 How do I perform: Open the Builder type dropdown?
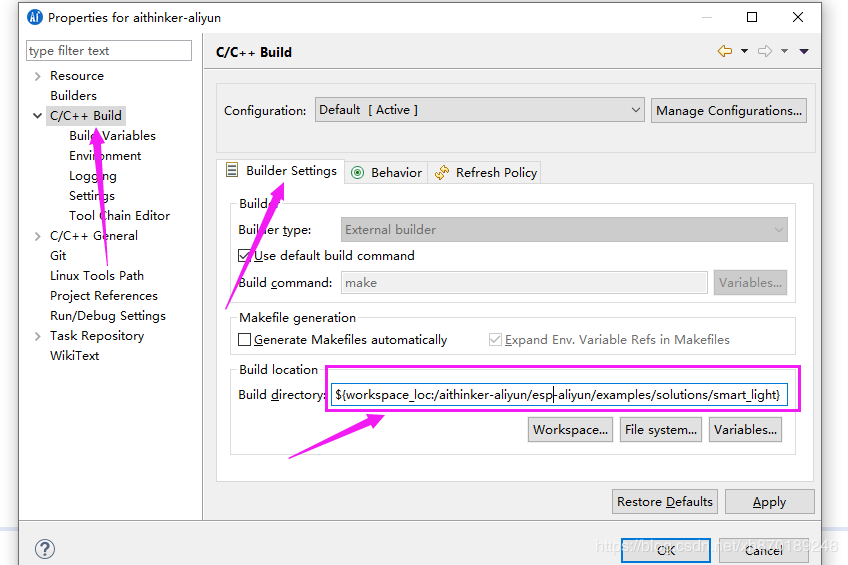click(564, 230)
